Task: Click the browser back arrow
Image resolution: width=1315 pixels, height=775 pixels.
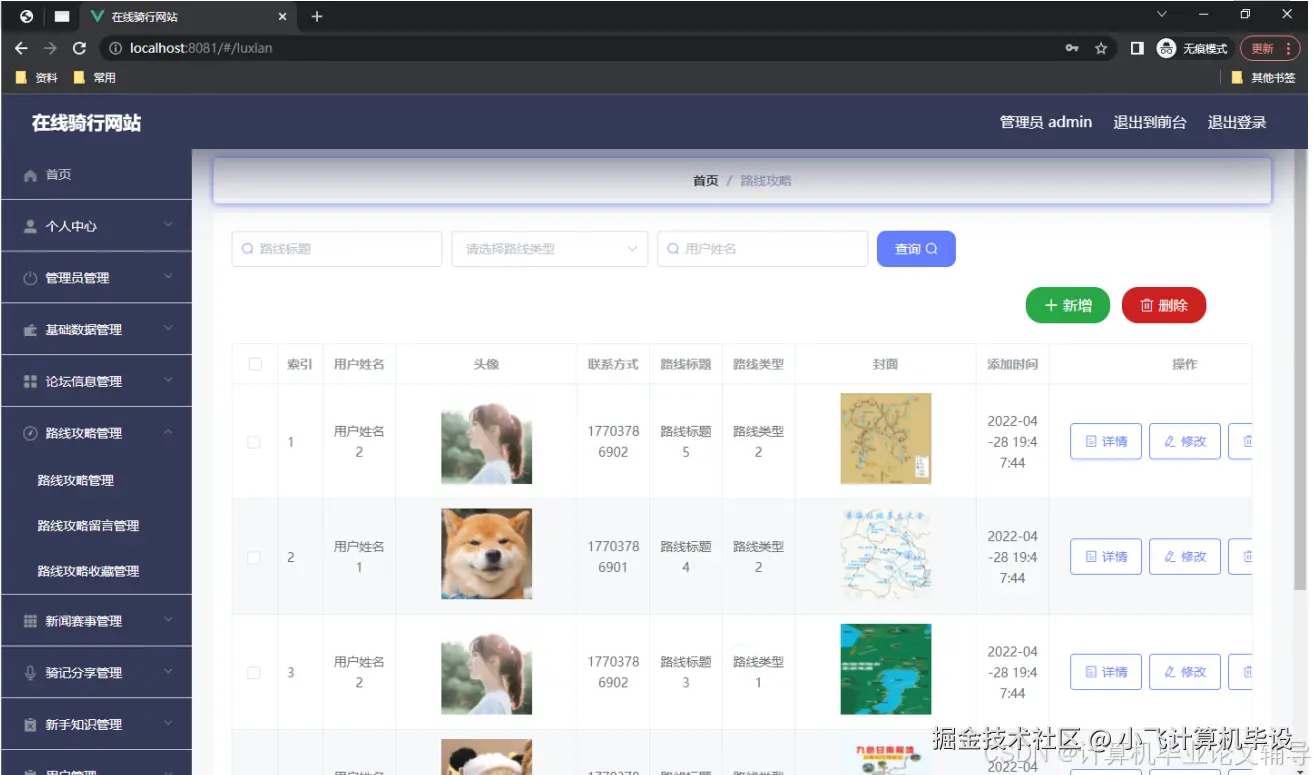Action: tap(21, 48)
